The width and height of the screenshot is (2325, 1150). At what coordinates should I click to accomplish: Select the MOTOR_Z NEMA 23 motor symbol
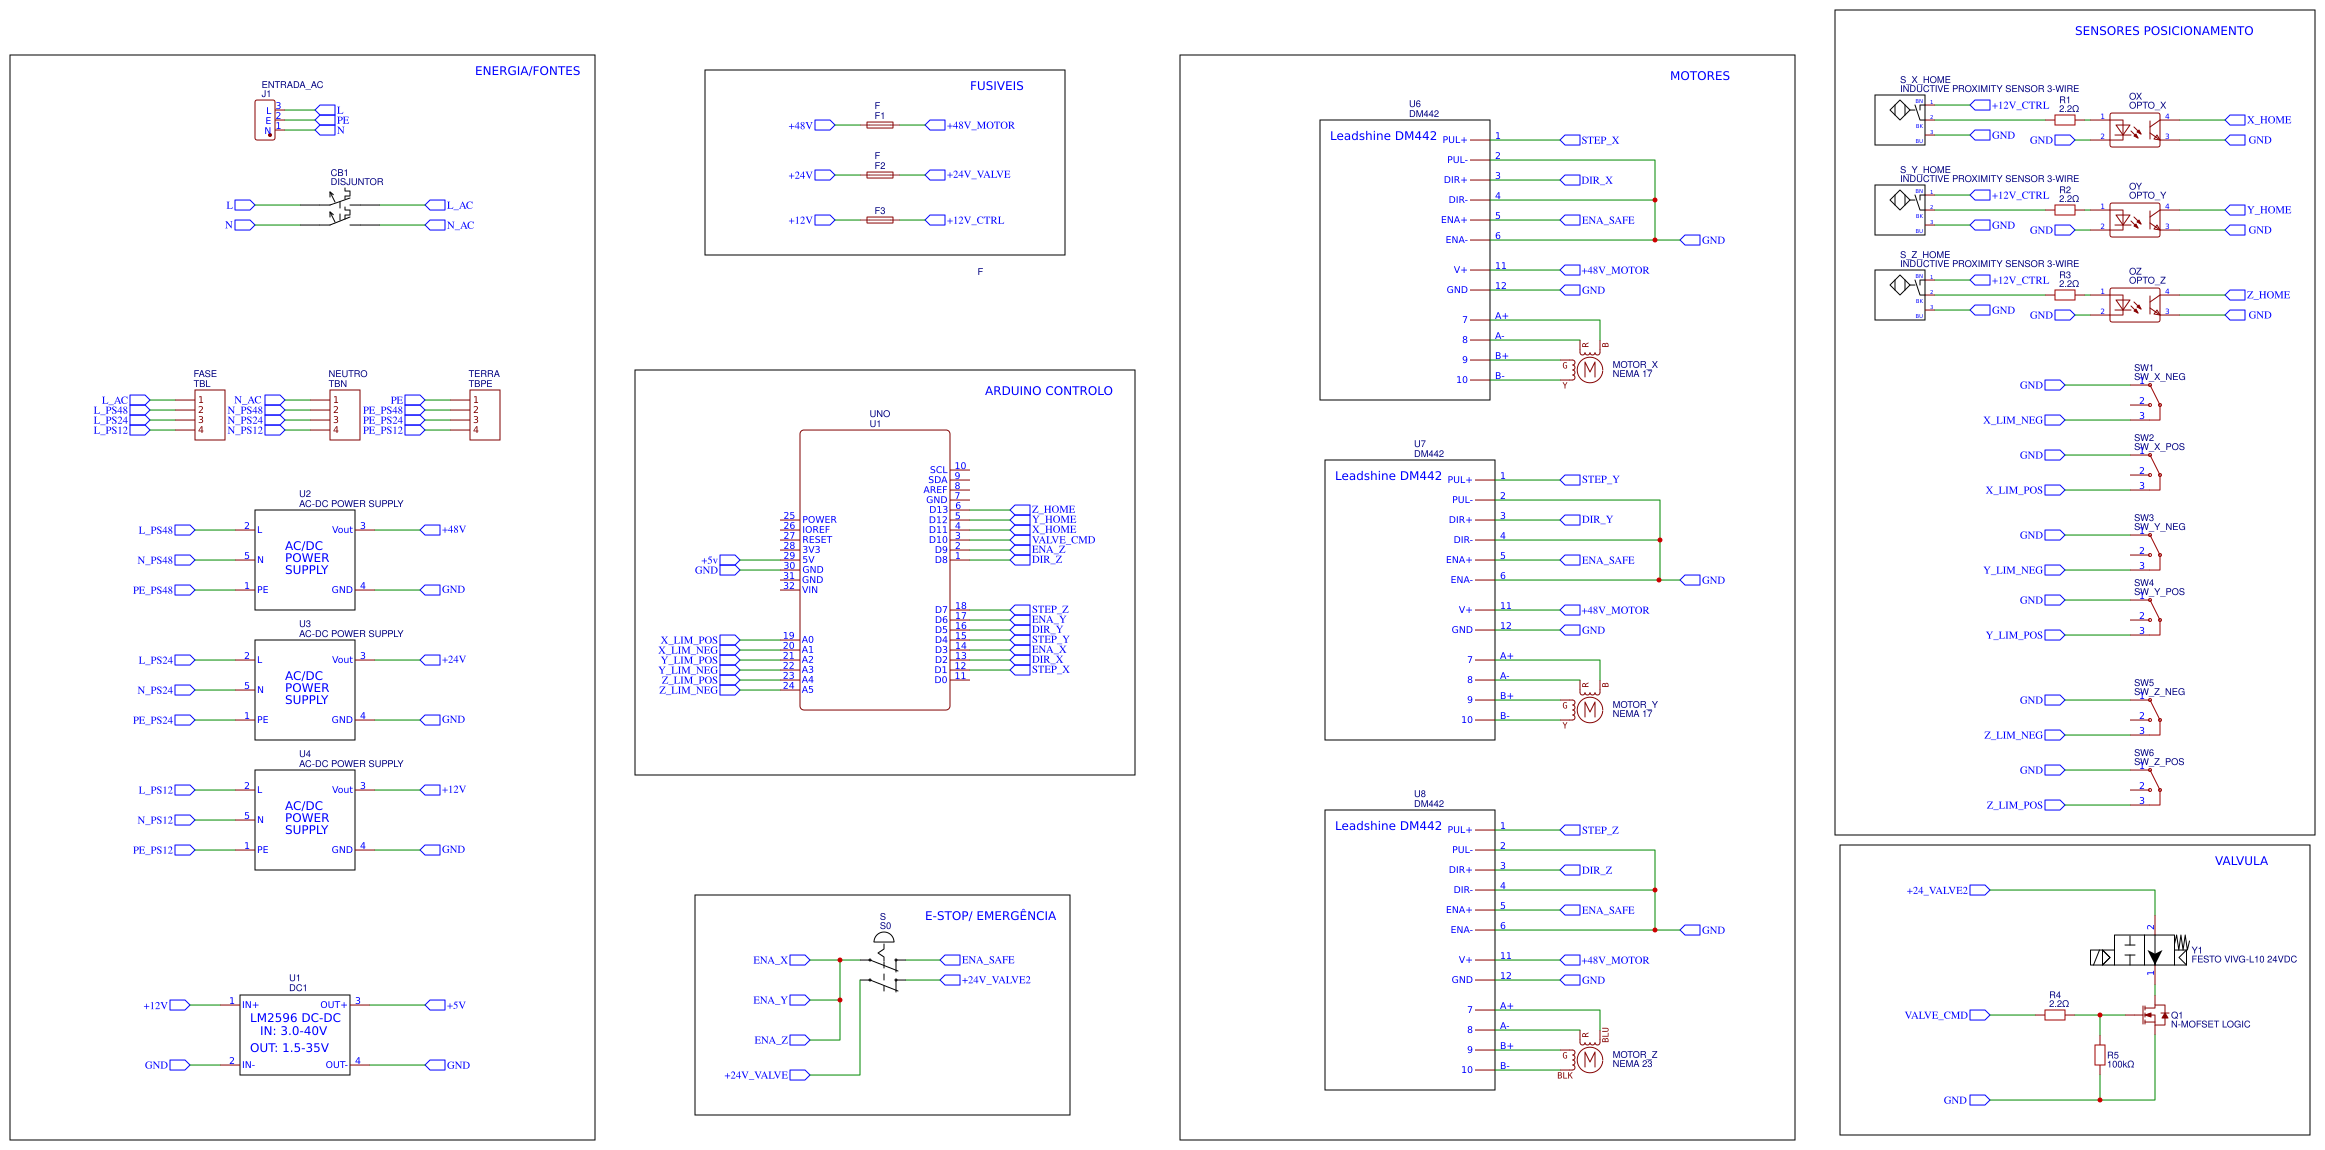1589,1059
